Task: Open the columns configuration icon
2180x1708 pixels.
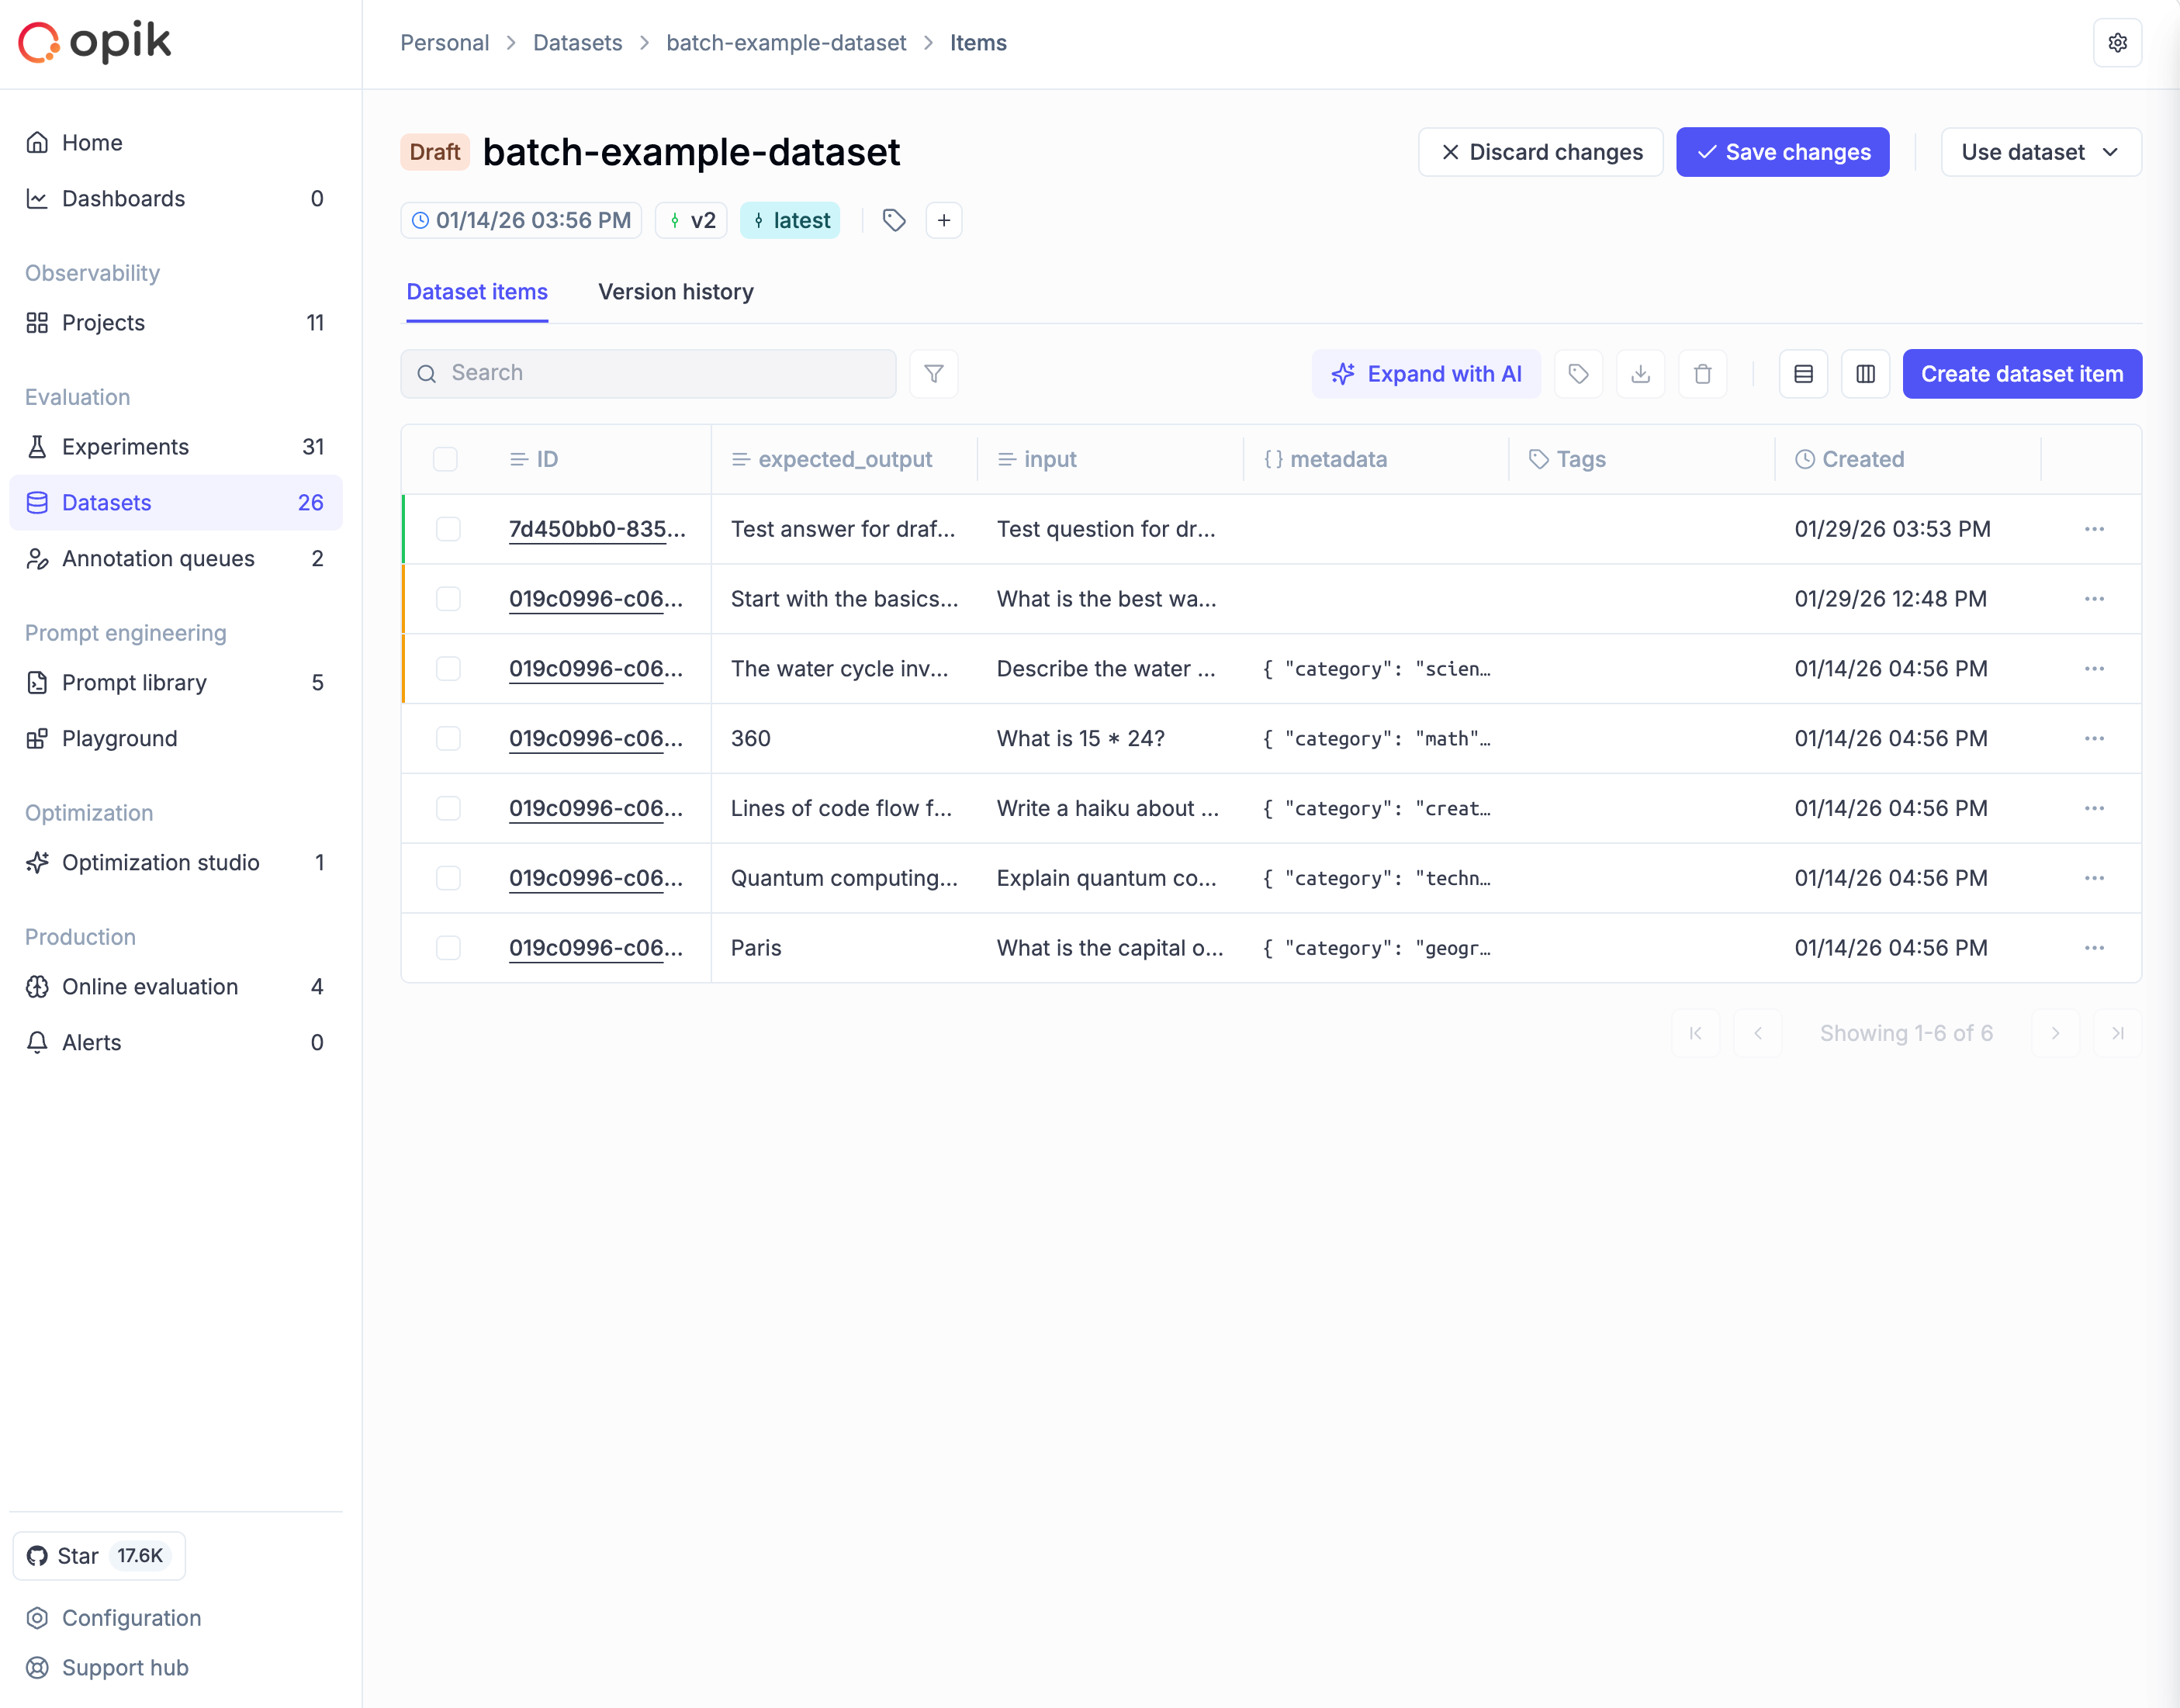Action: (1865, 374)
